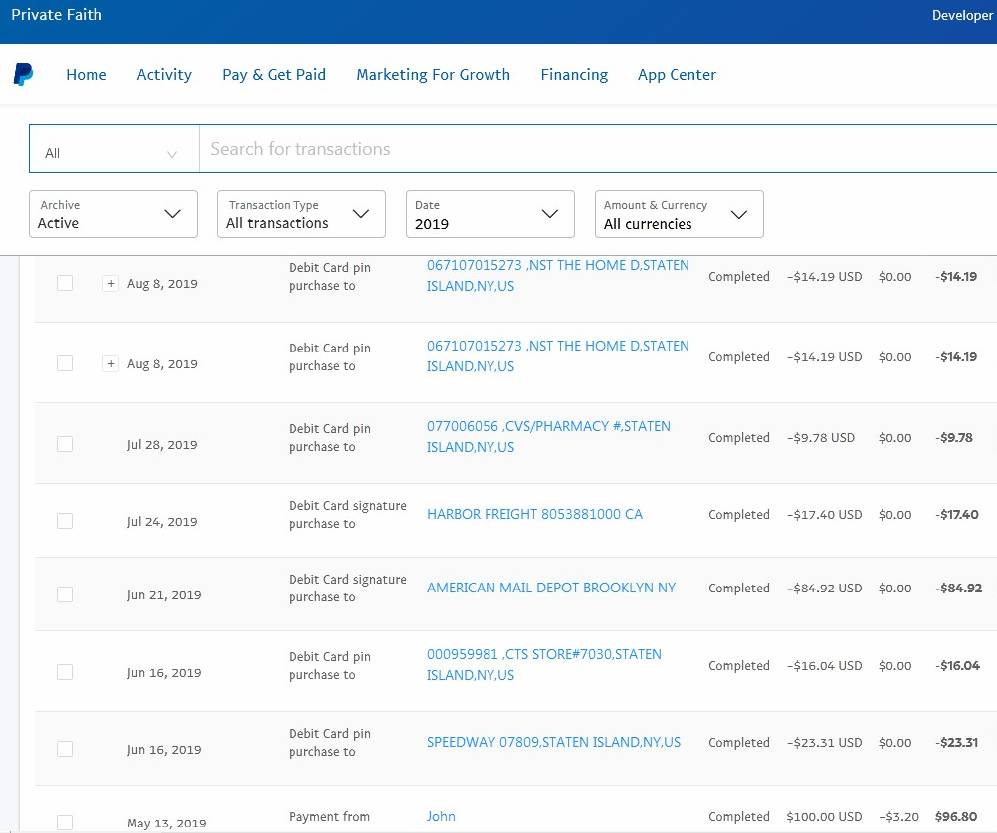997x833 pixels.
Task: Open the Date 2019 dropdown
Action: tap(490, 214)
